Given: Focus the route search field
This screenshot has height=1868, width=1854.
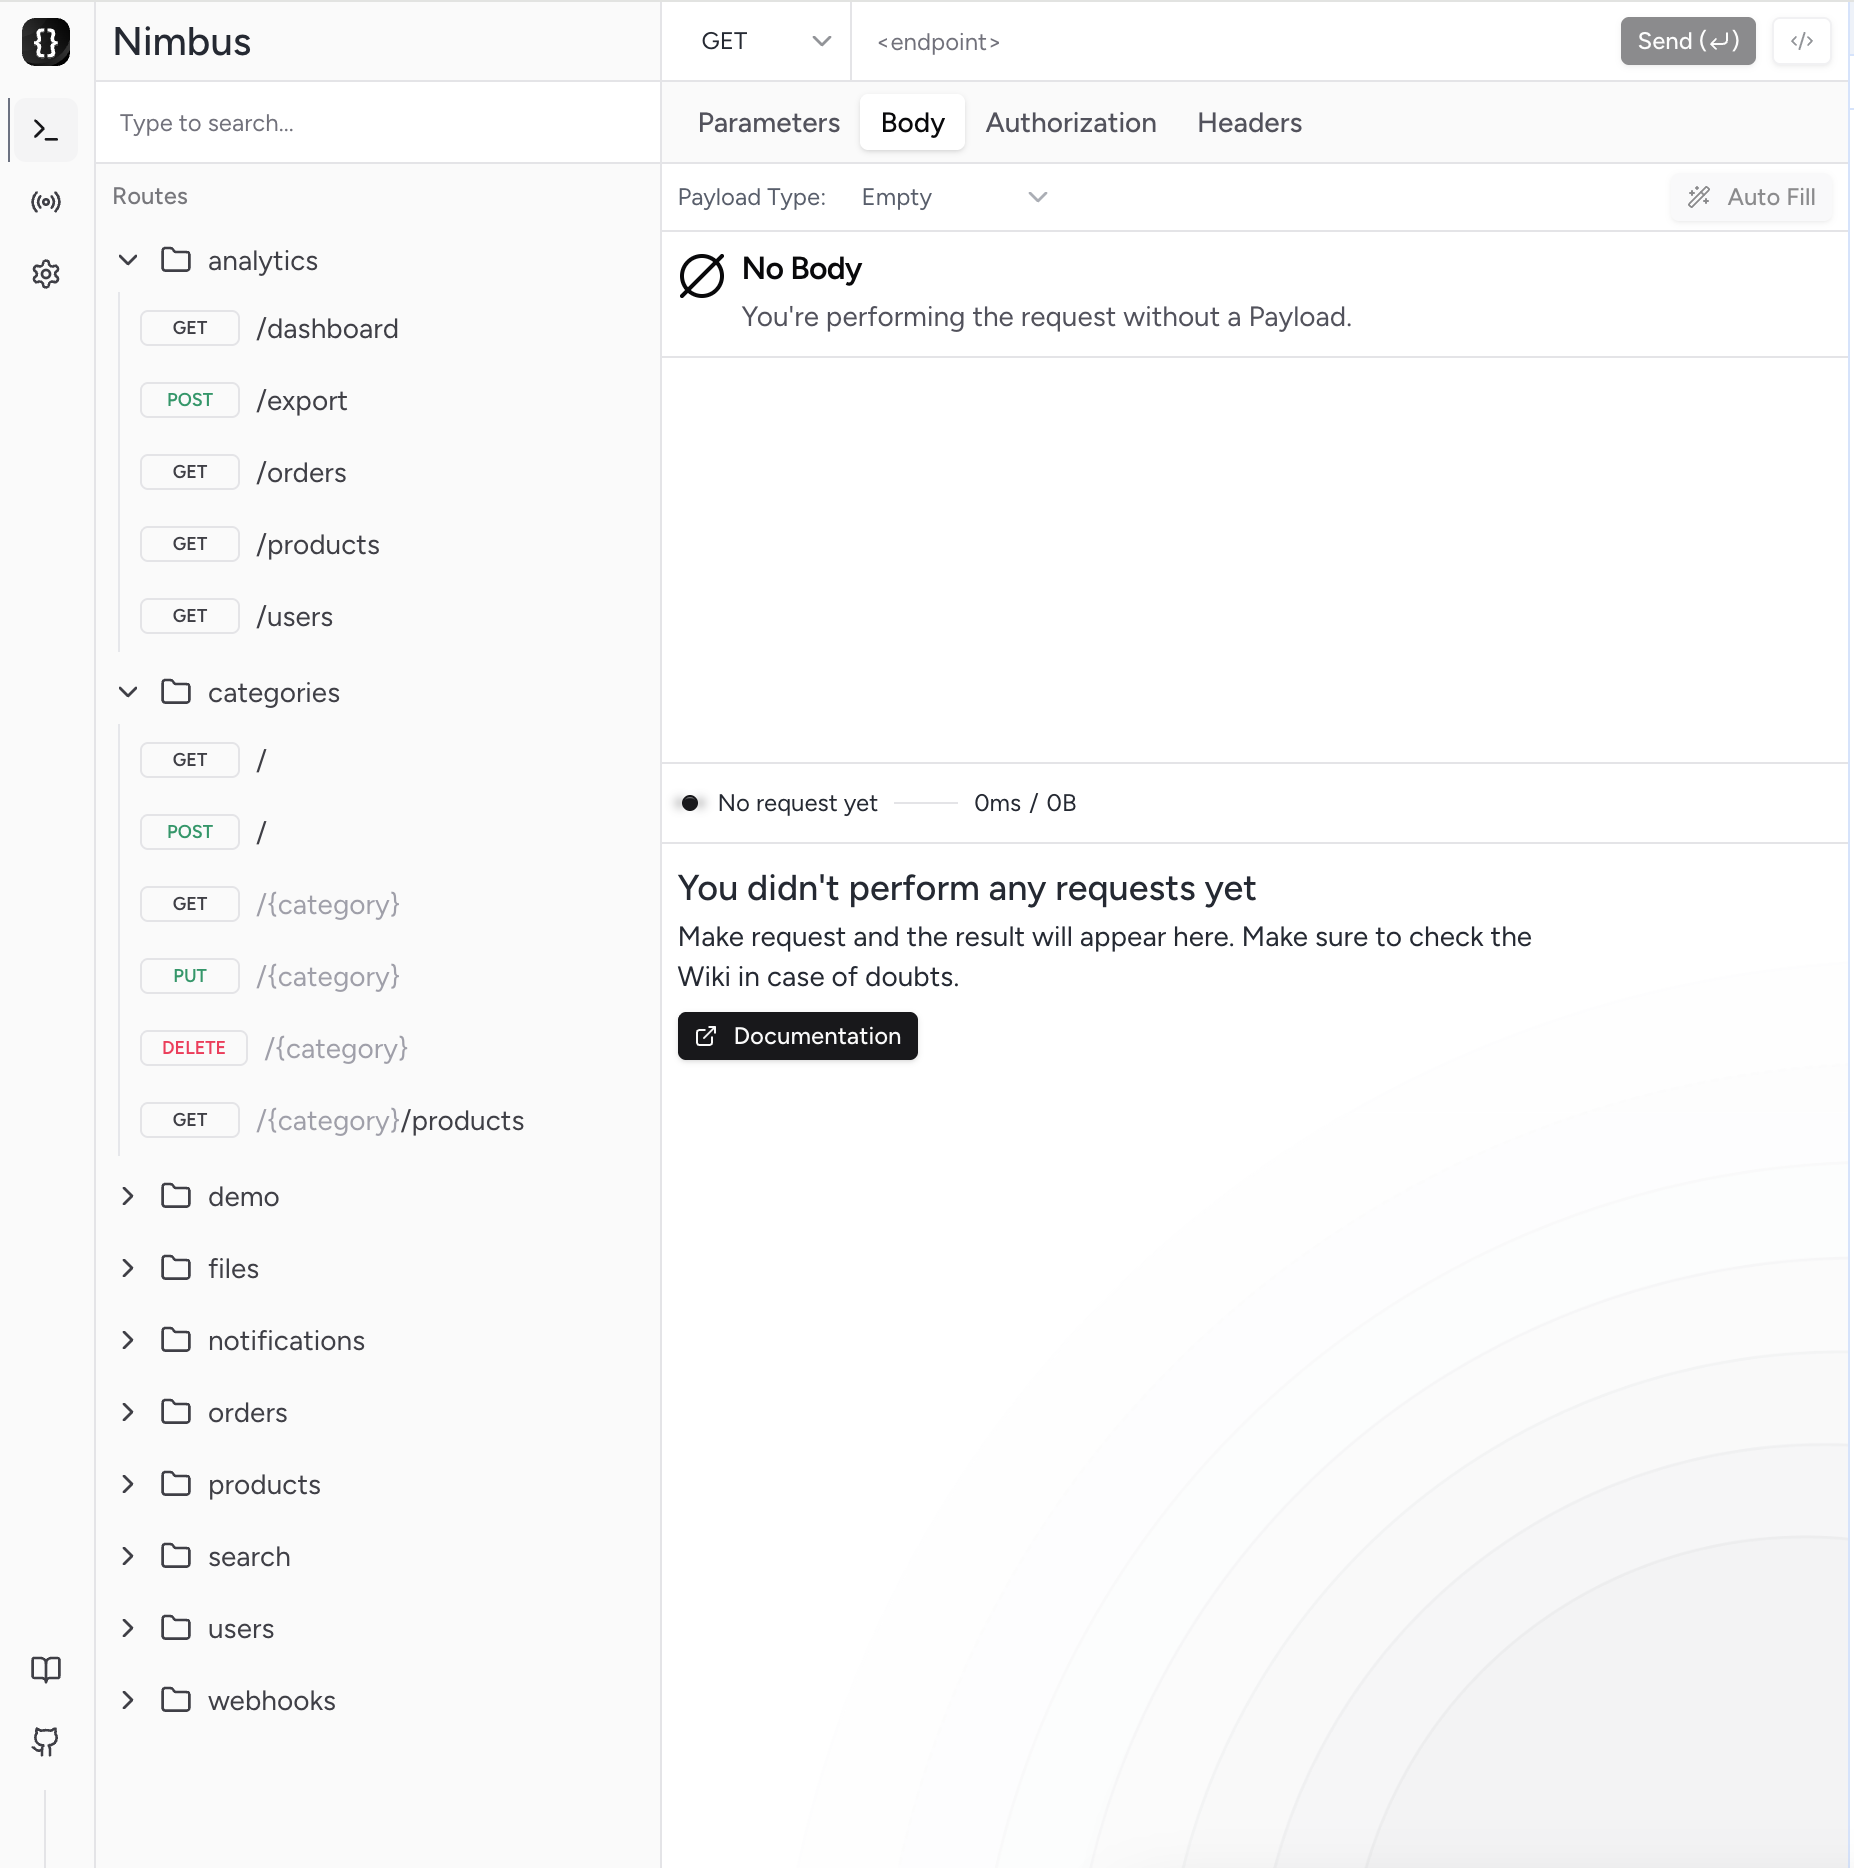Looking at the screenshot, I should (x=378, y=123).
